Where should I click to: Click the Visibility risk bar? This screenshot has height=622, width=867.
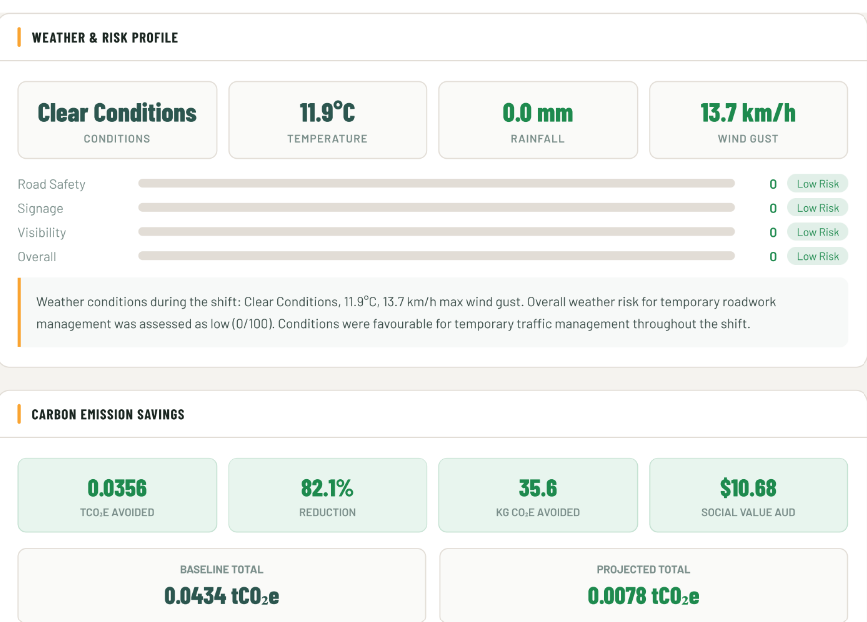[x=436, y=232]
